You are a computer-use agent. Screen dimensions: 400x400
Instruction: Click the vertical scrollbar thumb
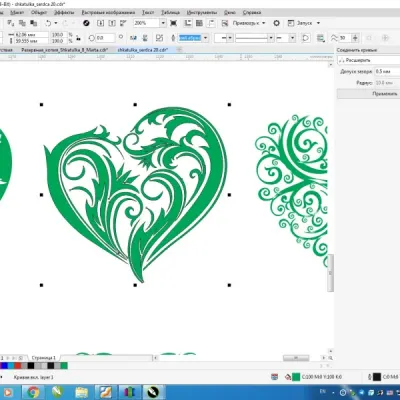(330, 273)
